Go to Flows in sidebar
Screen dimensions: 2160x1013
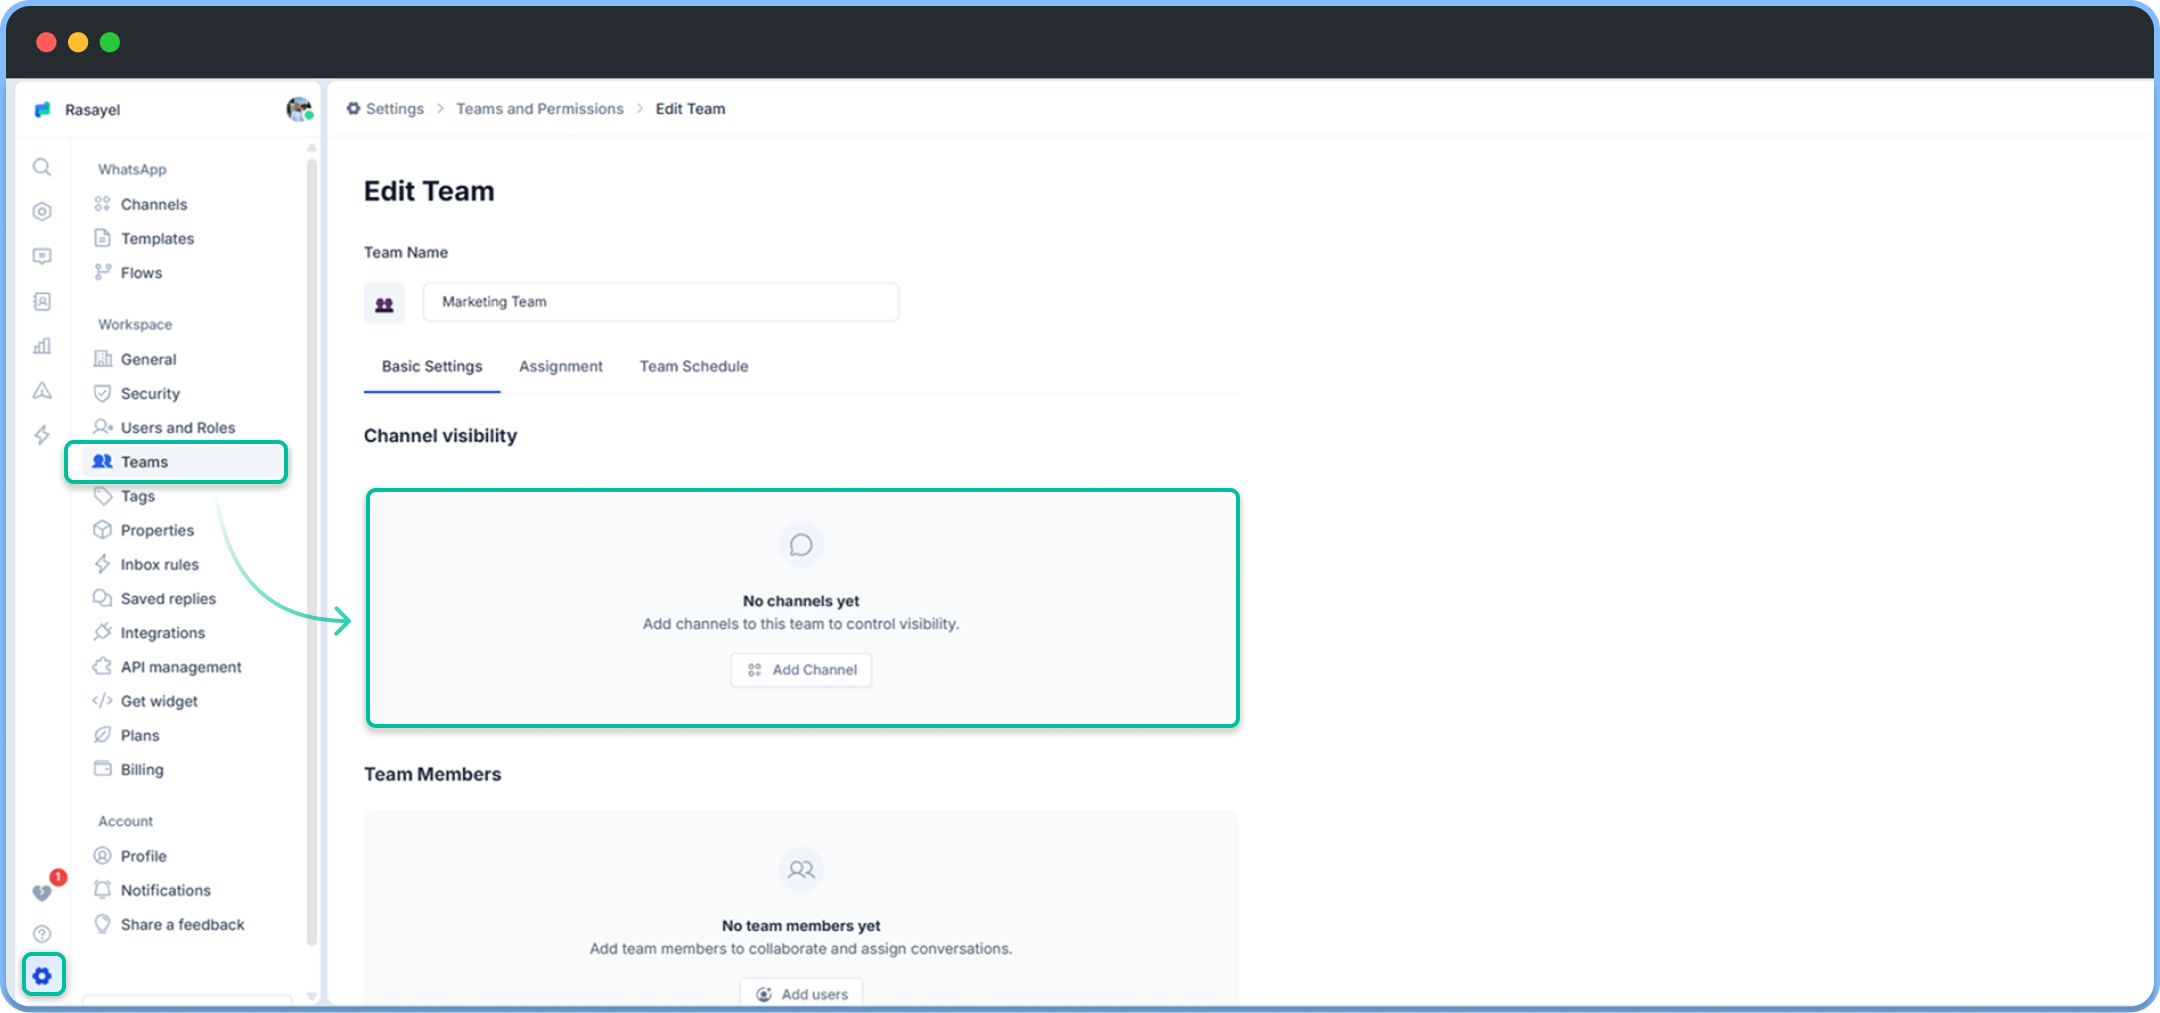click(141, 272)
